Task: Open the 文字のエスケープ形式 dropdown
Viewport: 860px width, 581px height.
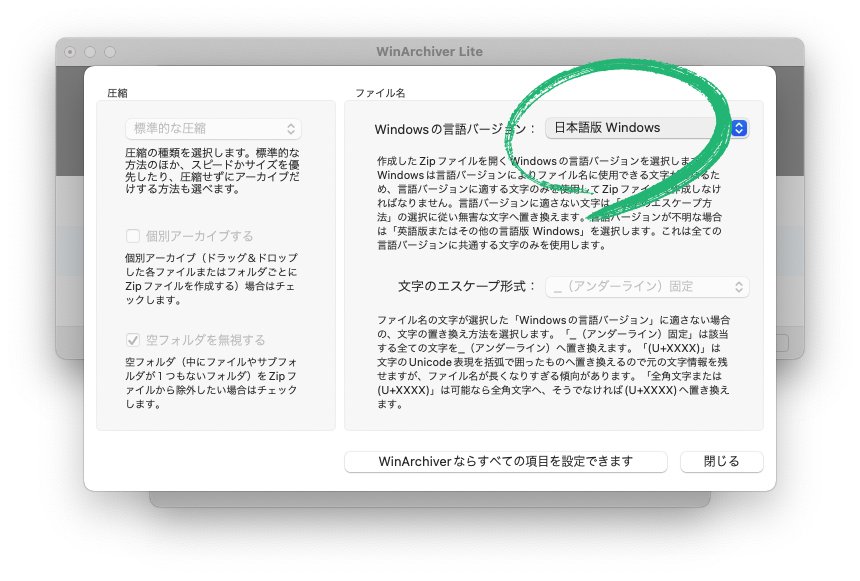Action: (x=647, y=286)
